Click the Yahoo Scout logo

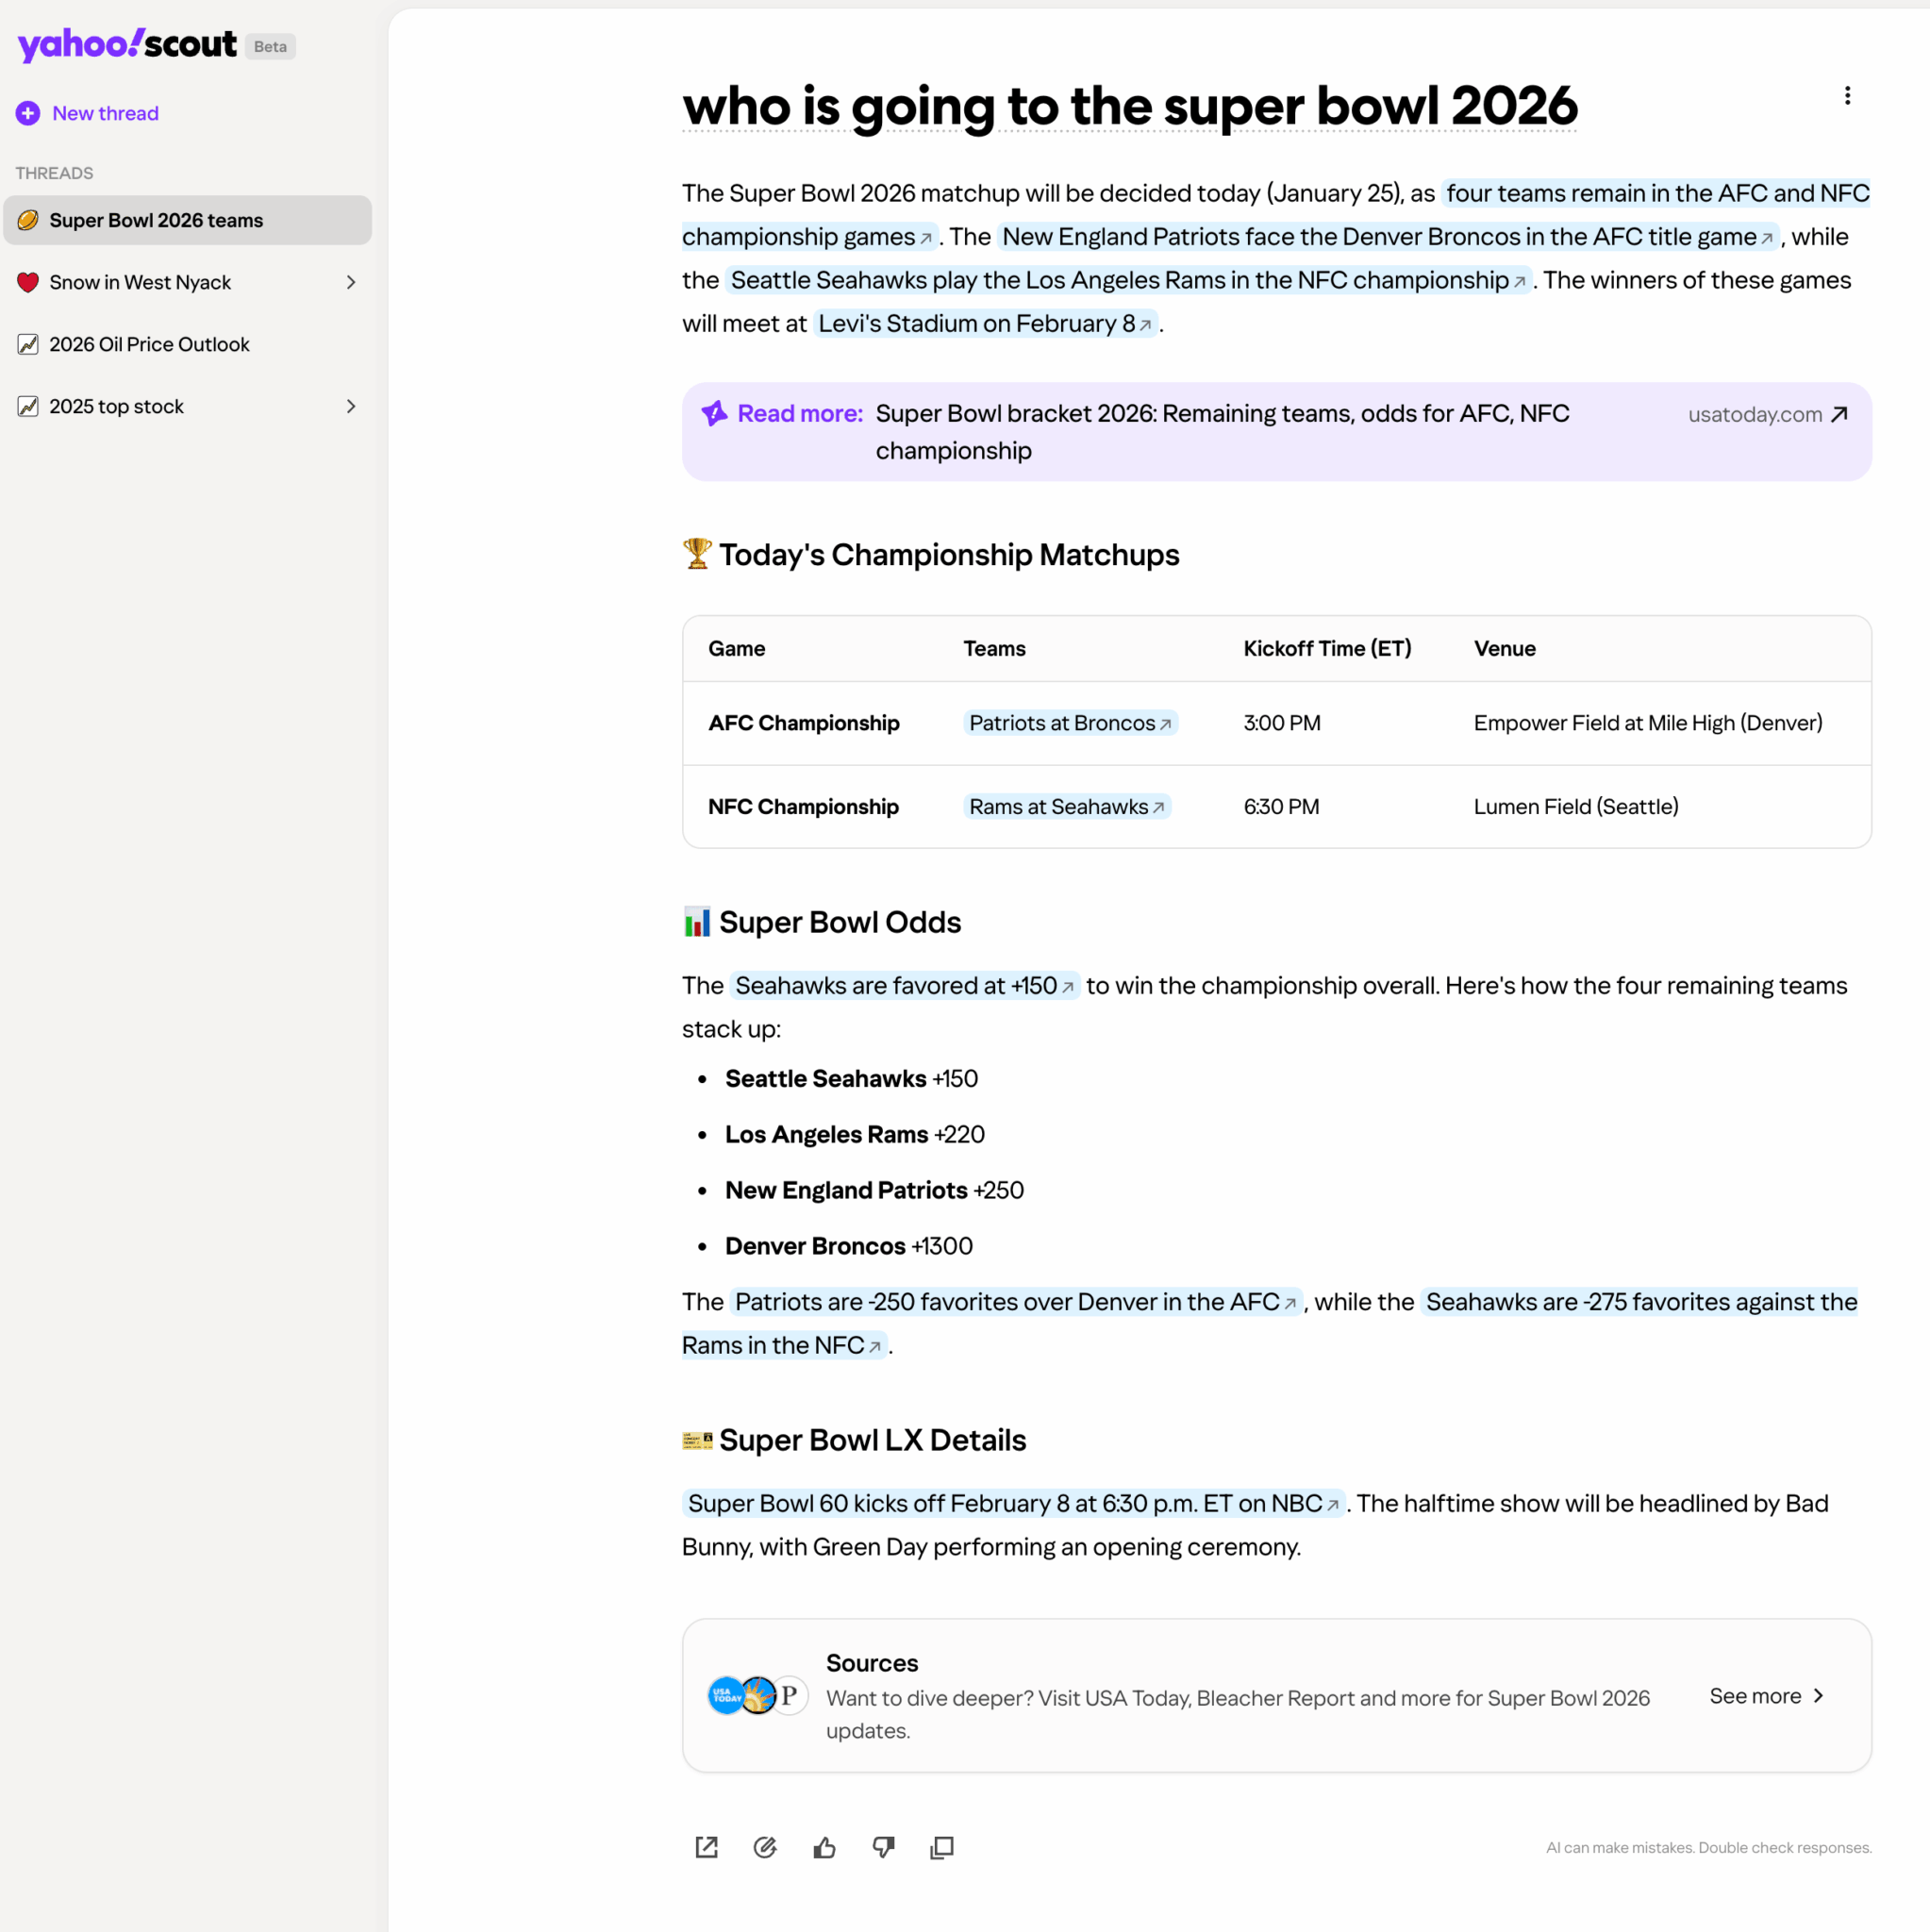tap(127, 45)
